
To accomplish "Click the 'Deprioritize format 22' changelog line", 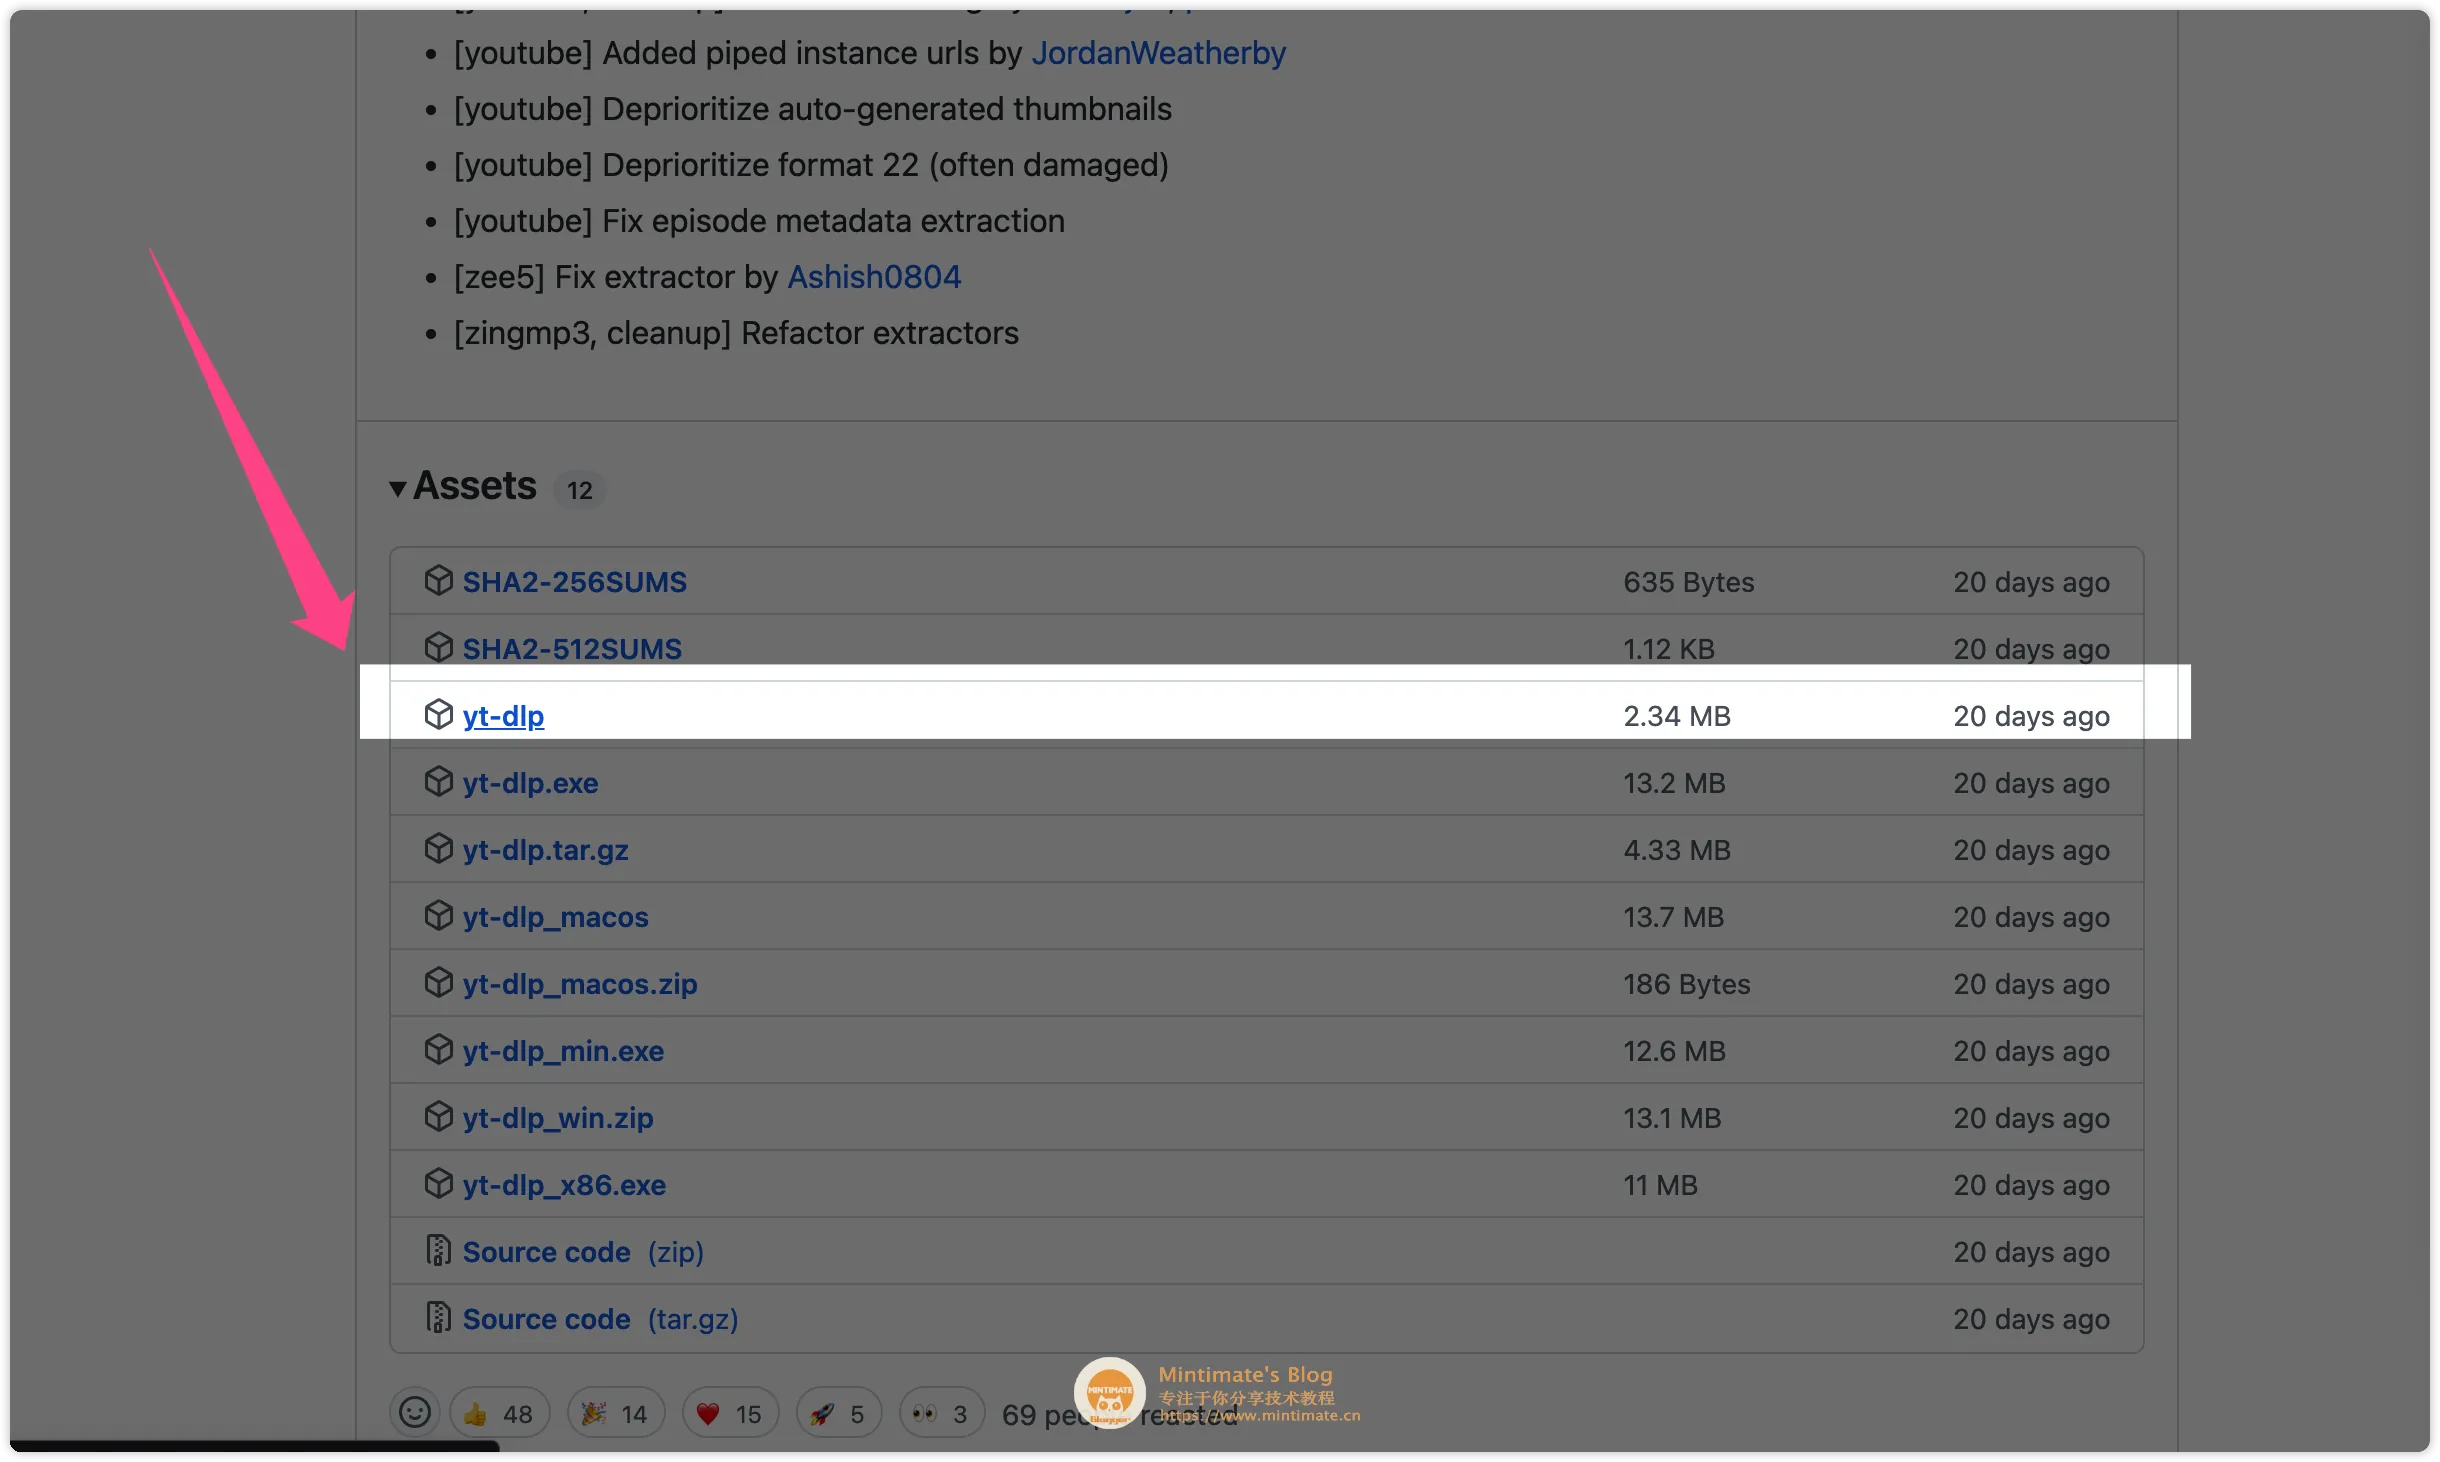I will [x=811, y=165].
